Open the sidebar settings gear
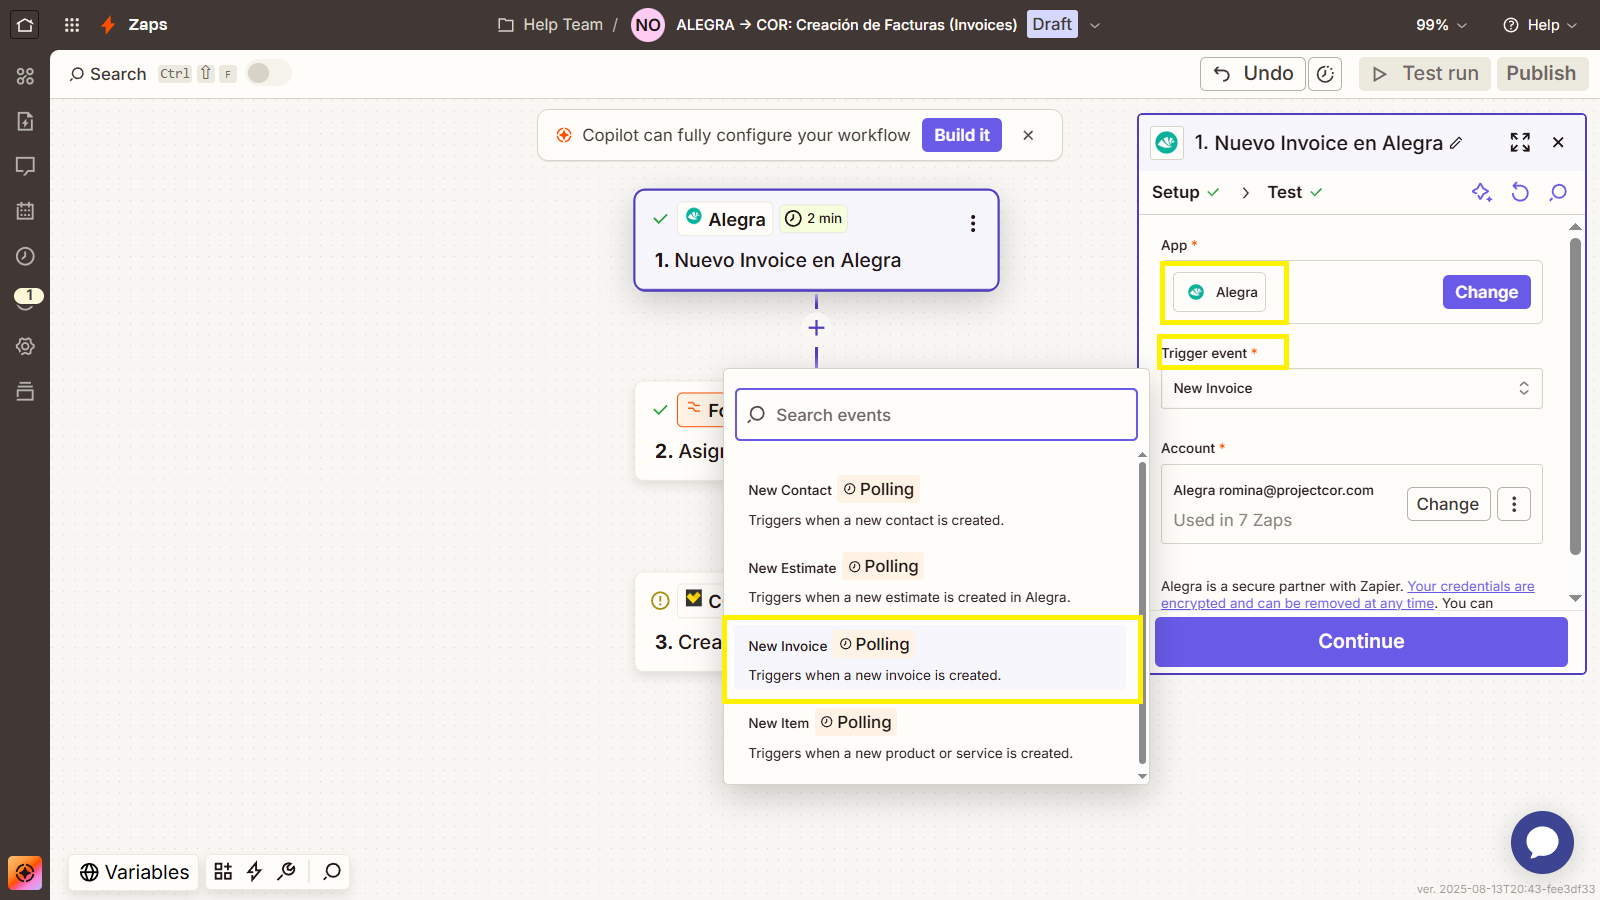Viewport: 1600px width, 900px height. click(x=25, y=346)
